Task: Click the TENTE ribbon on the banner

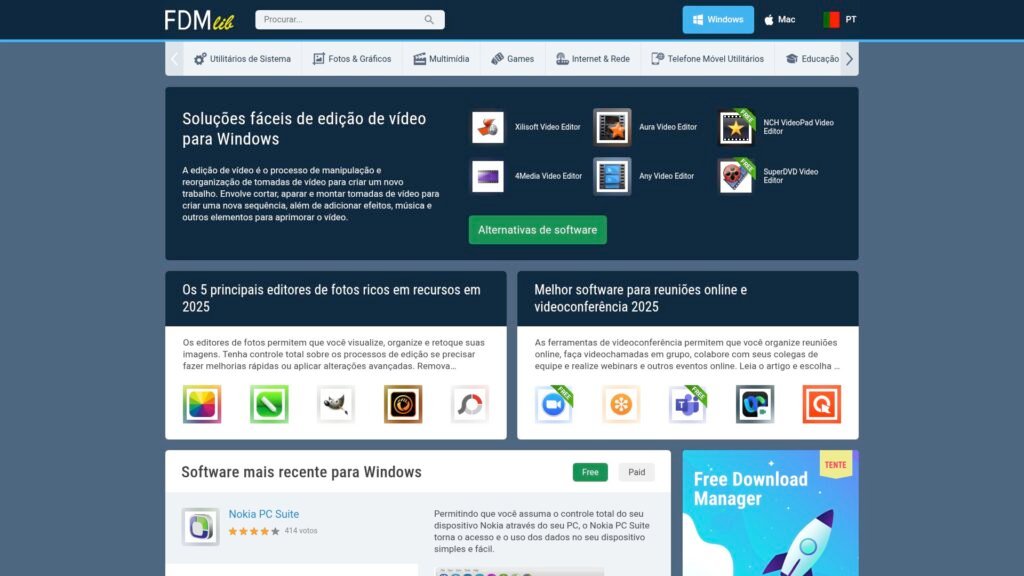Action: coord(836,464)
